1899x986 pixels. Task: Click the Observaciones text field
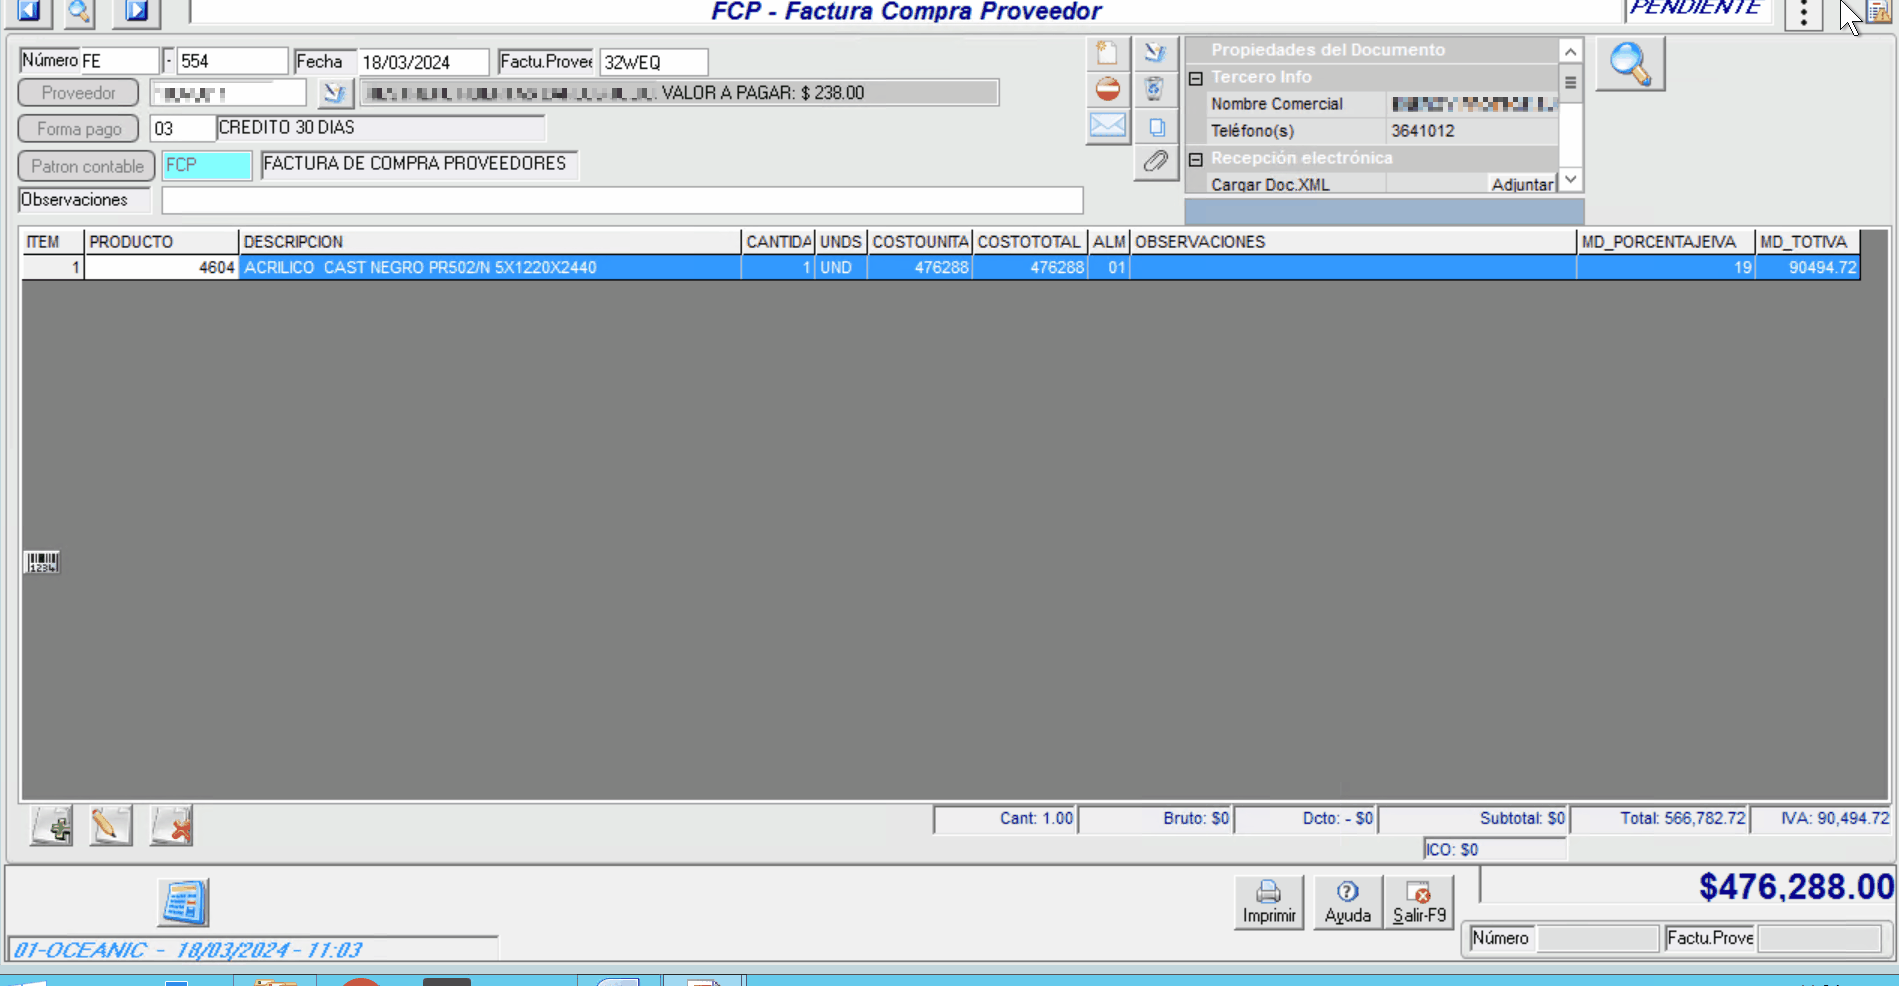point(622,201)
